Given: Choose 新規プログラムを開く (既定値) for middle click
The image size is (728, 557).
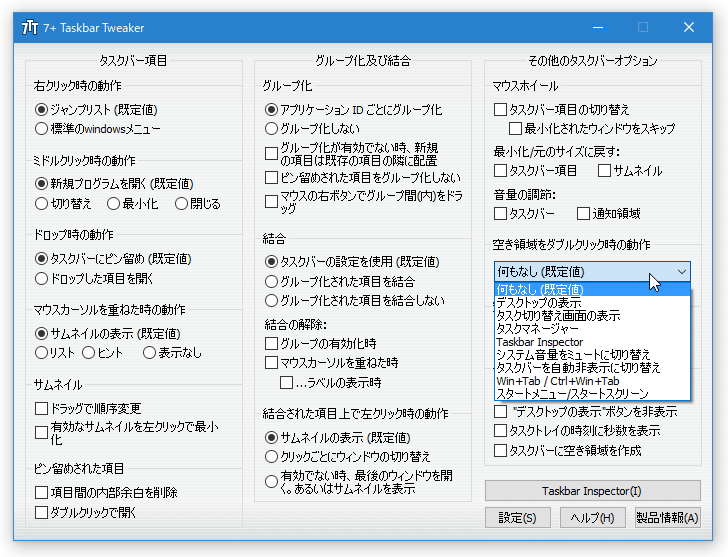Looking at the screenshot, I should tap(41, 184).
